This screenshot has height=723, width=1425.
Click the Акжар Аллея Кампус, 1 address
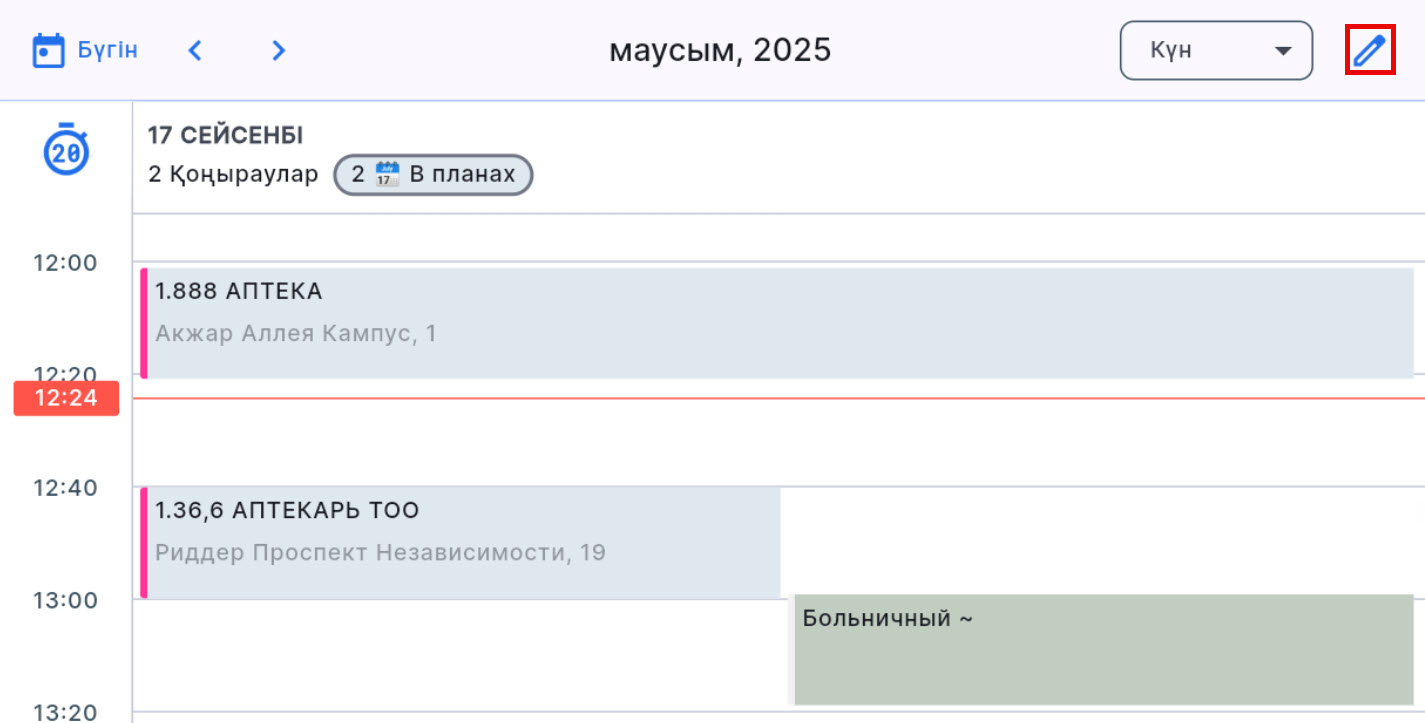tap(296, 333)
